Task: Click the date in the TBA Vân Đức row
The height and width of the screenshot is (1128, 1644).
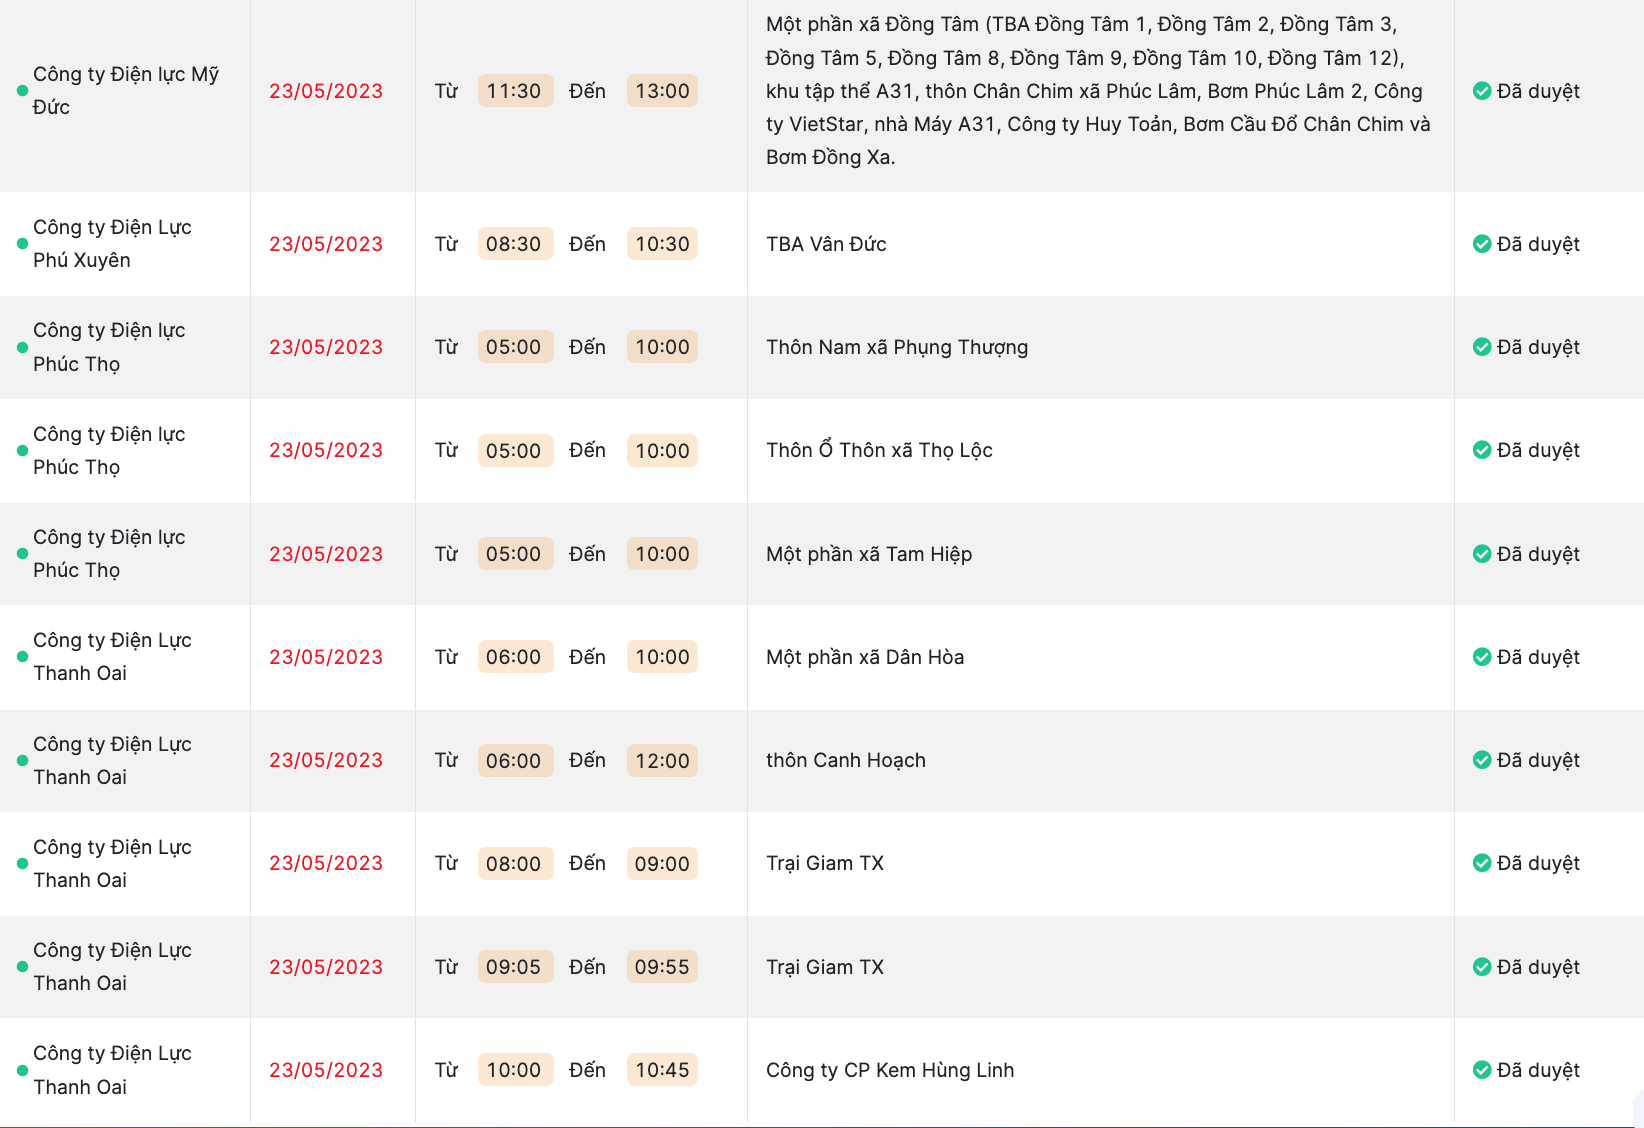Action: [x=326, y=244]
